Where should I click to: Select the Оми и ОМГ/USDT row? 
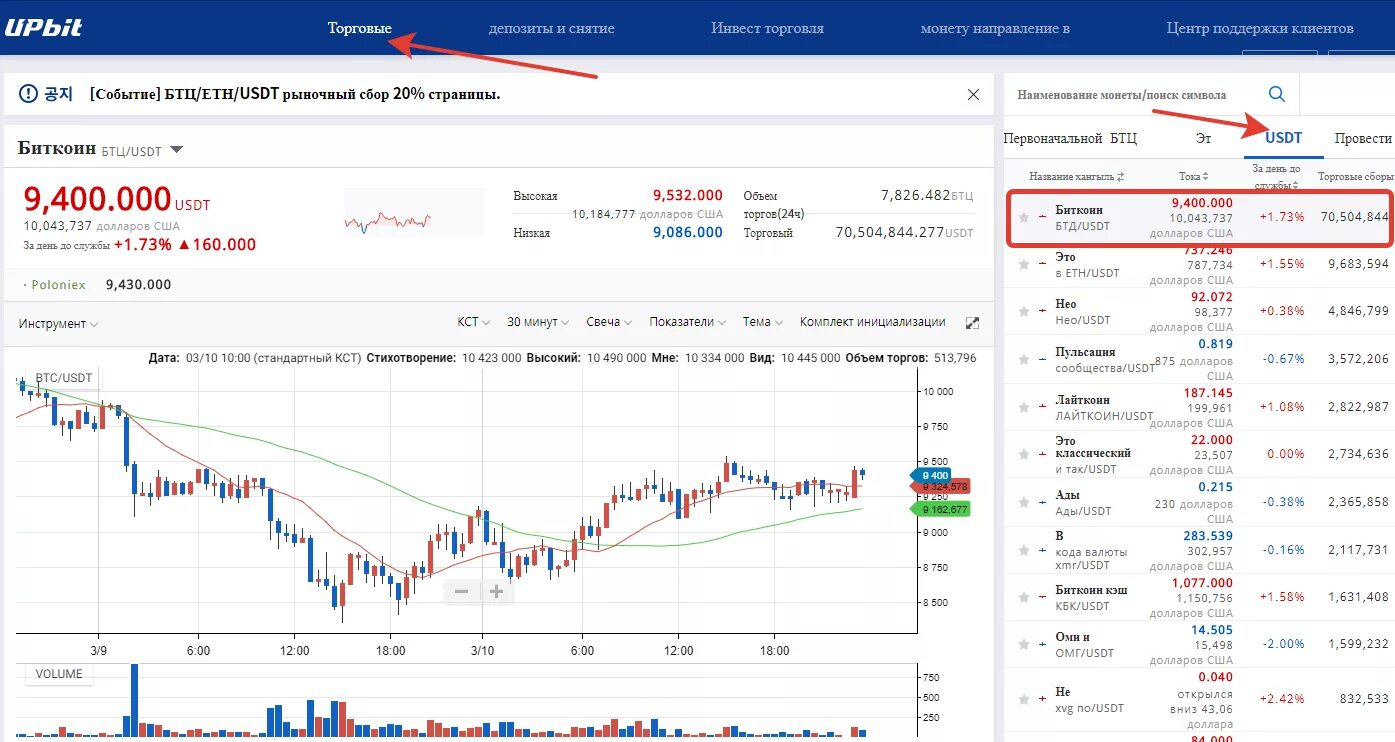click(x=1200, y=645)
